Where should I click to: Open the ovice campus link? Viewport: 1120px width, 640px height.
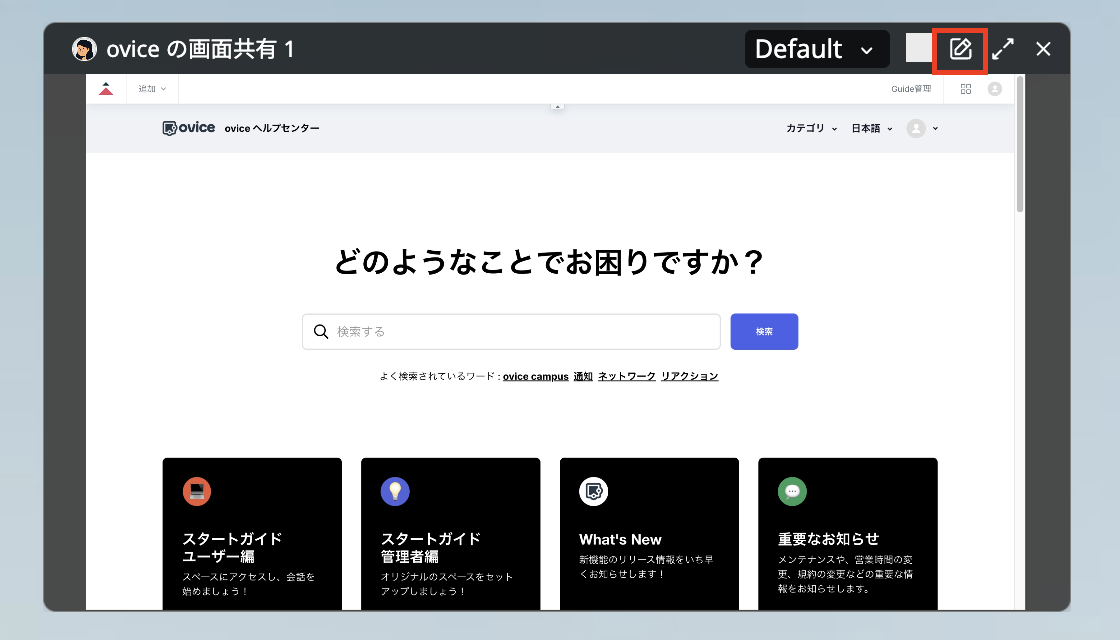click(x=535, y=377)
